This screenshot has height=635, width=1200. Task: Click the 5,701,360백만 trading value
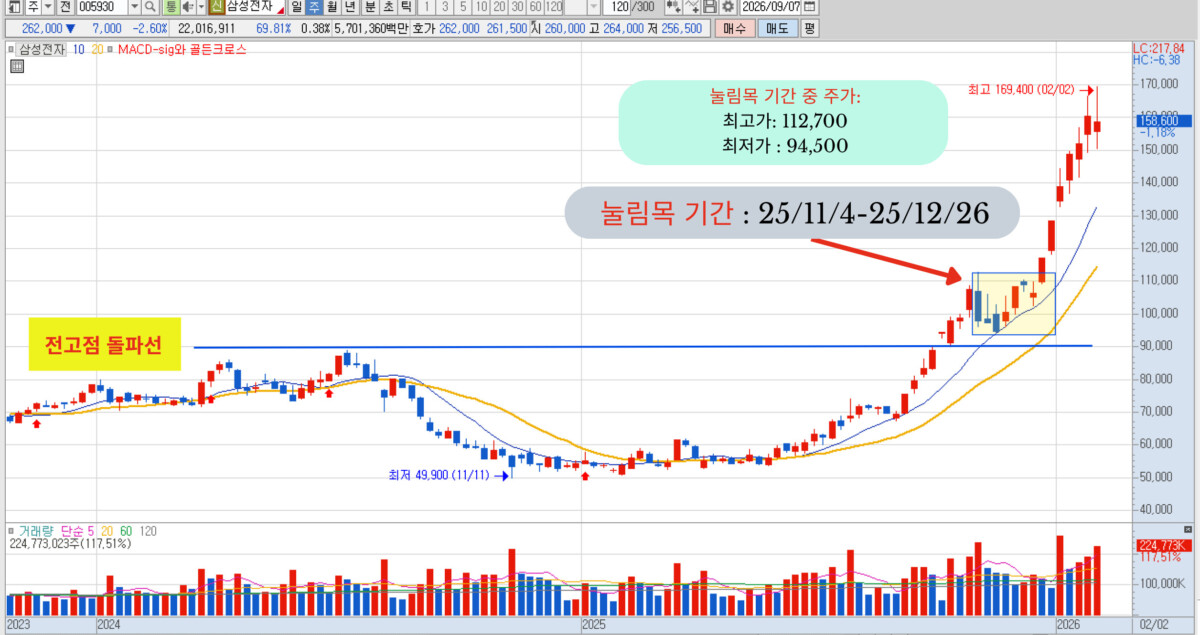(371, 28)
